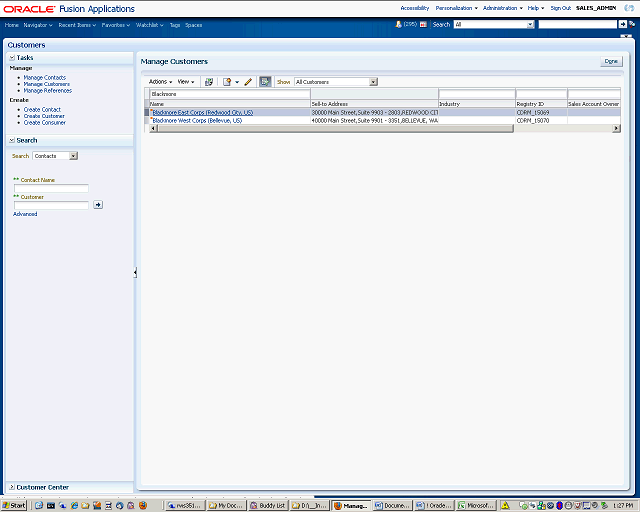Switch to Buddy List taskbar window
Image resolution: width=640 pixels, height=512 pixels.
coord(268,505)
